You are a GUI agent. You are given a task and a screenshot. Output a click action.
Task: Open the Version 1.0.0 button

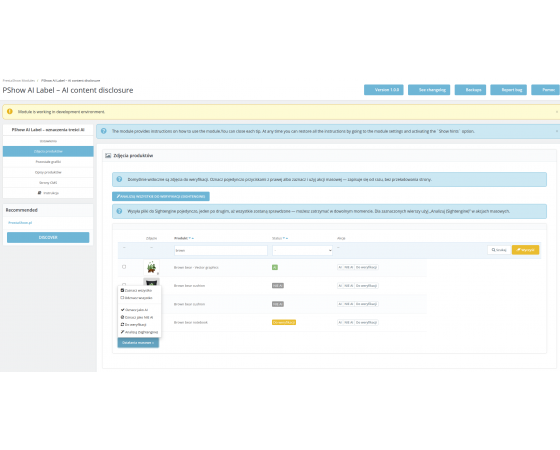[384, 90]
